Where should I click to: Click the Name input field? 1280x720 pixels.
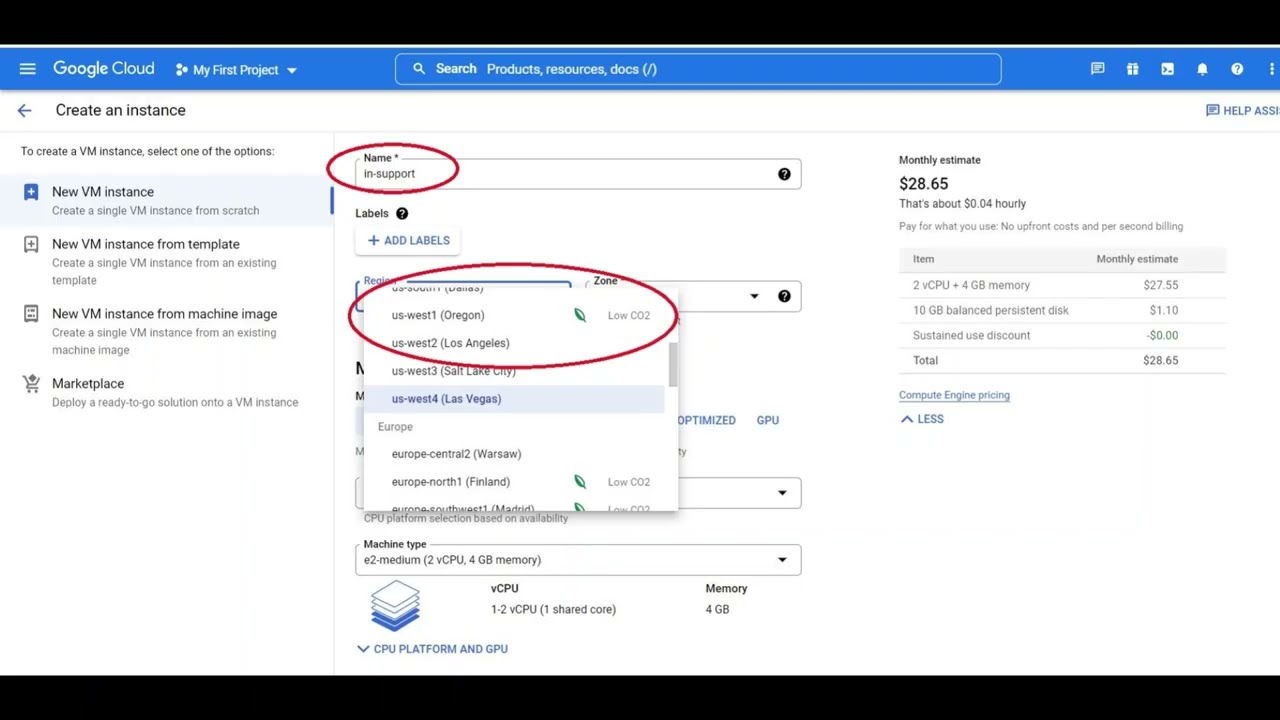click(578, 174)
